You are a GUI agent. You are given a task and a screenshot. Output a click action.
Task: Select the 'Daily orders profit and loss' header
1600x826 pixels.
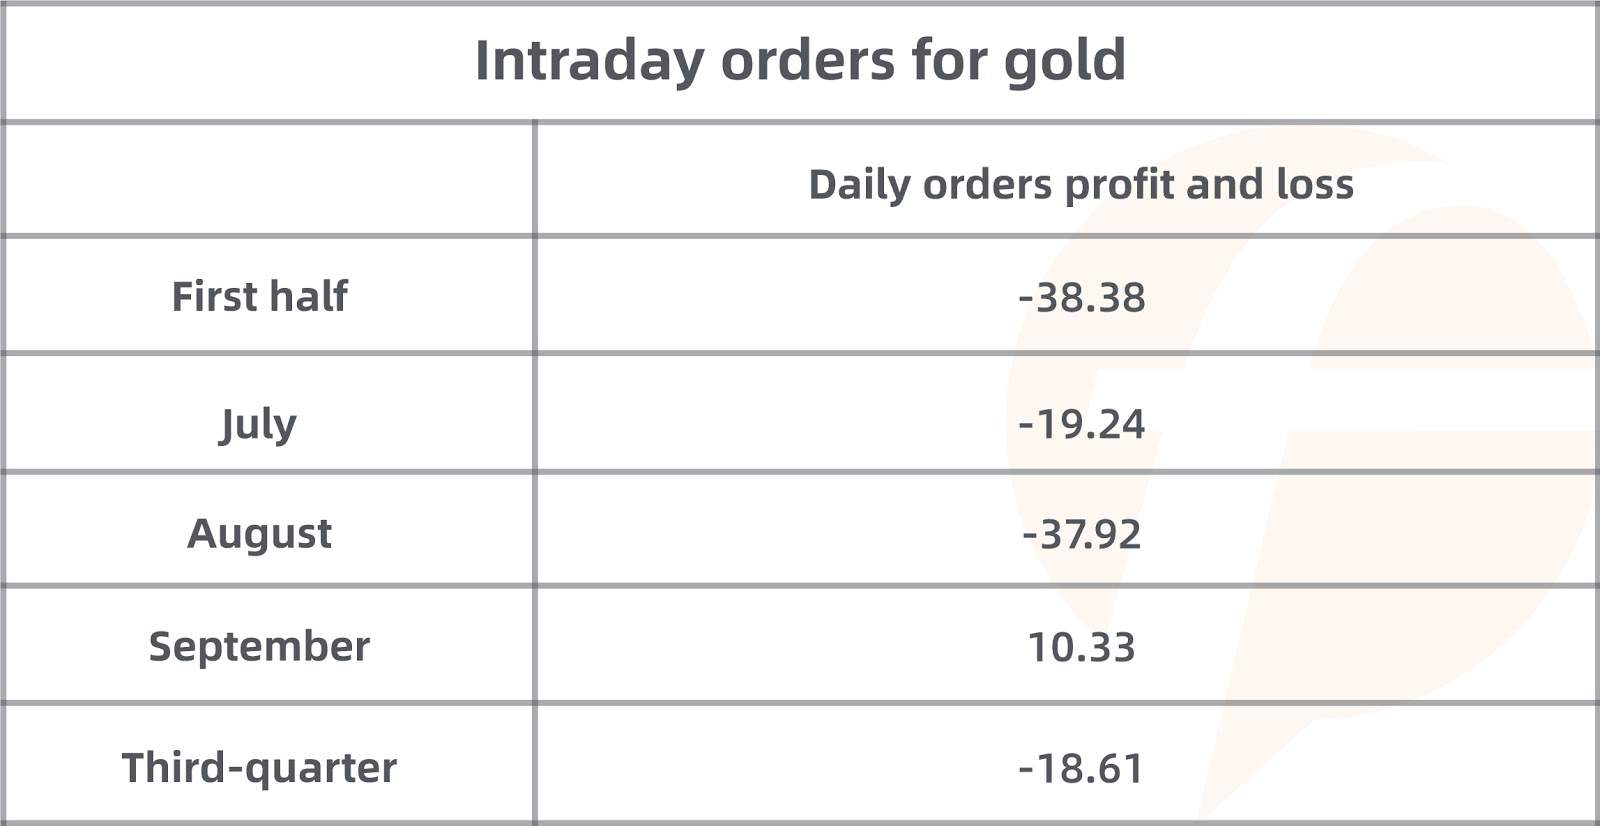(x=1081, y=185)
